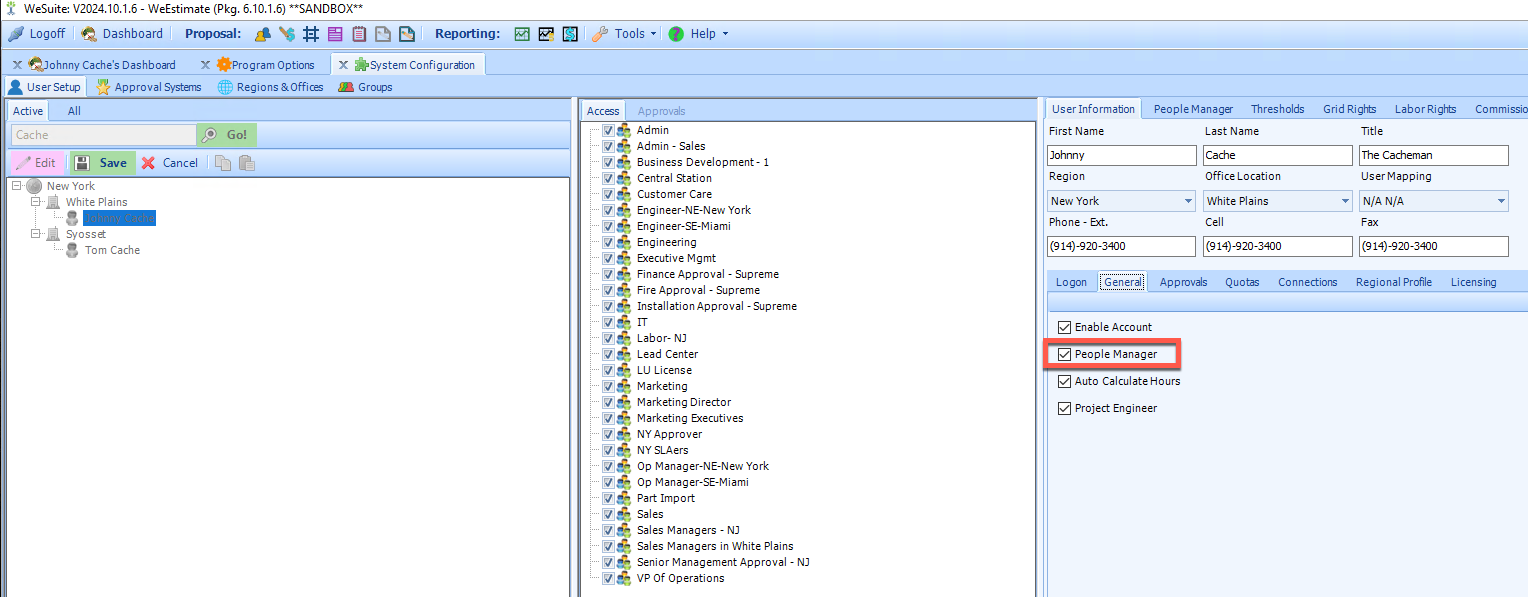Open the People Manager tab at the top
Screen dimensions: 1528x597
[x=1193, y=109]
